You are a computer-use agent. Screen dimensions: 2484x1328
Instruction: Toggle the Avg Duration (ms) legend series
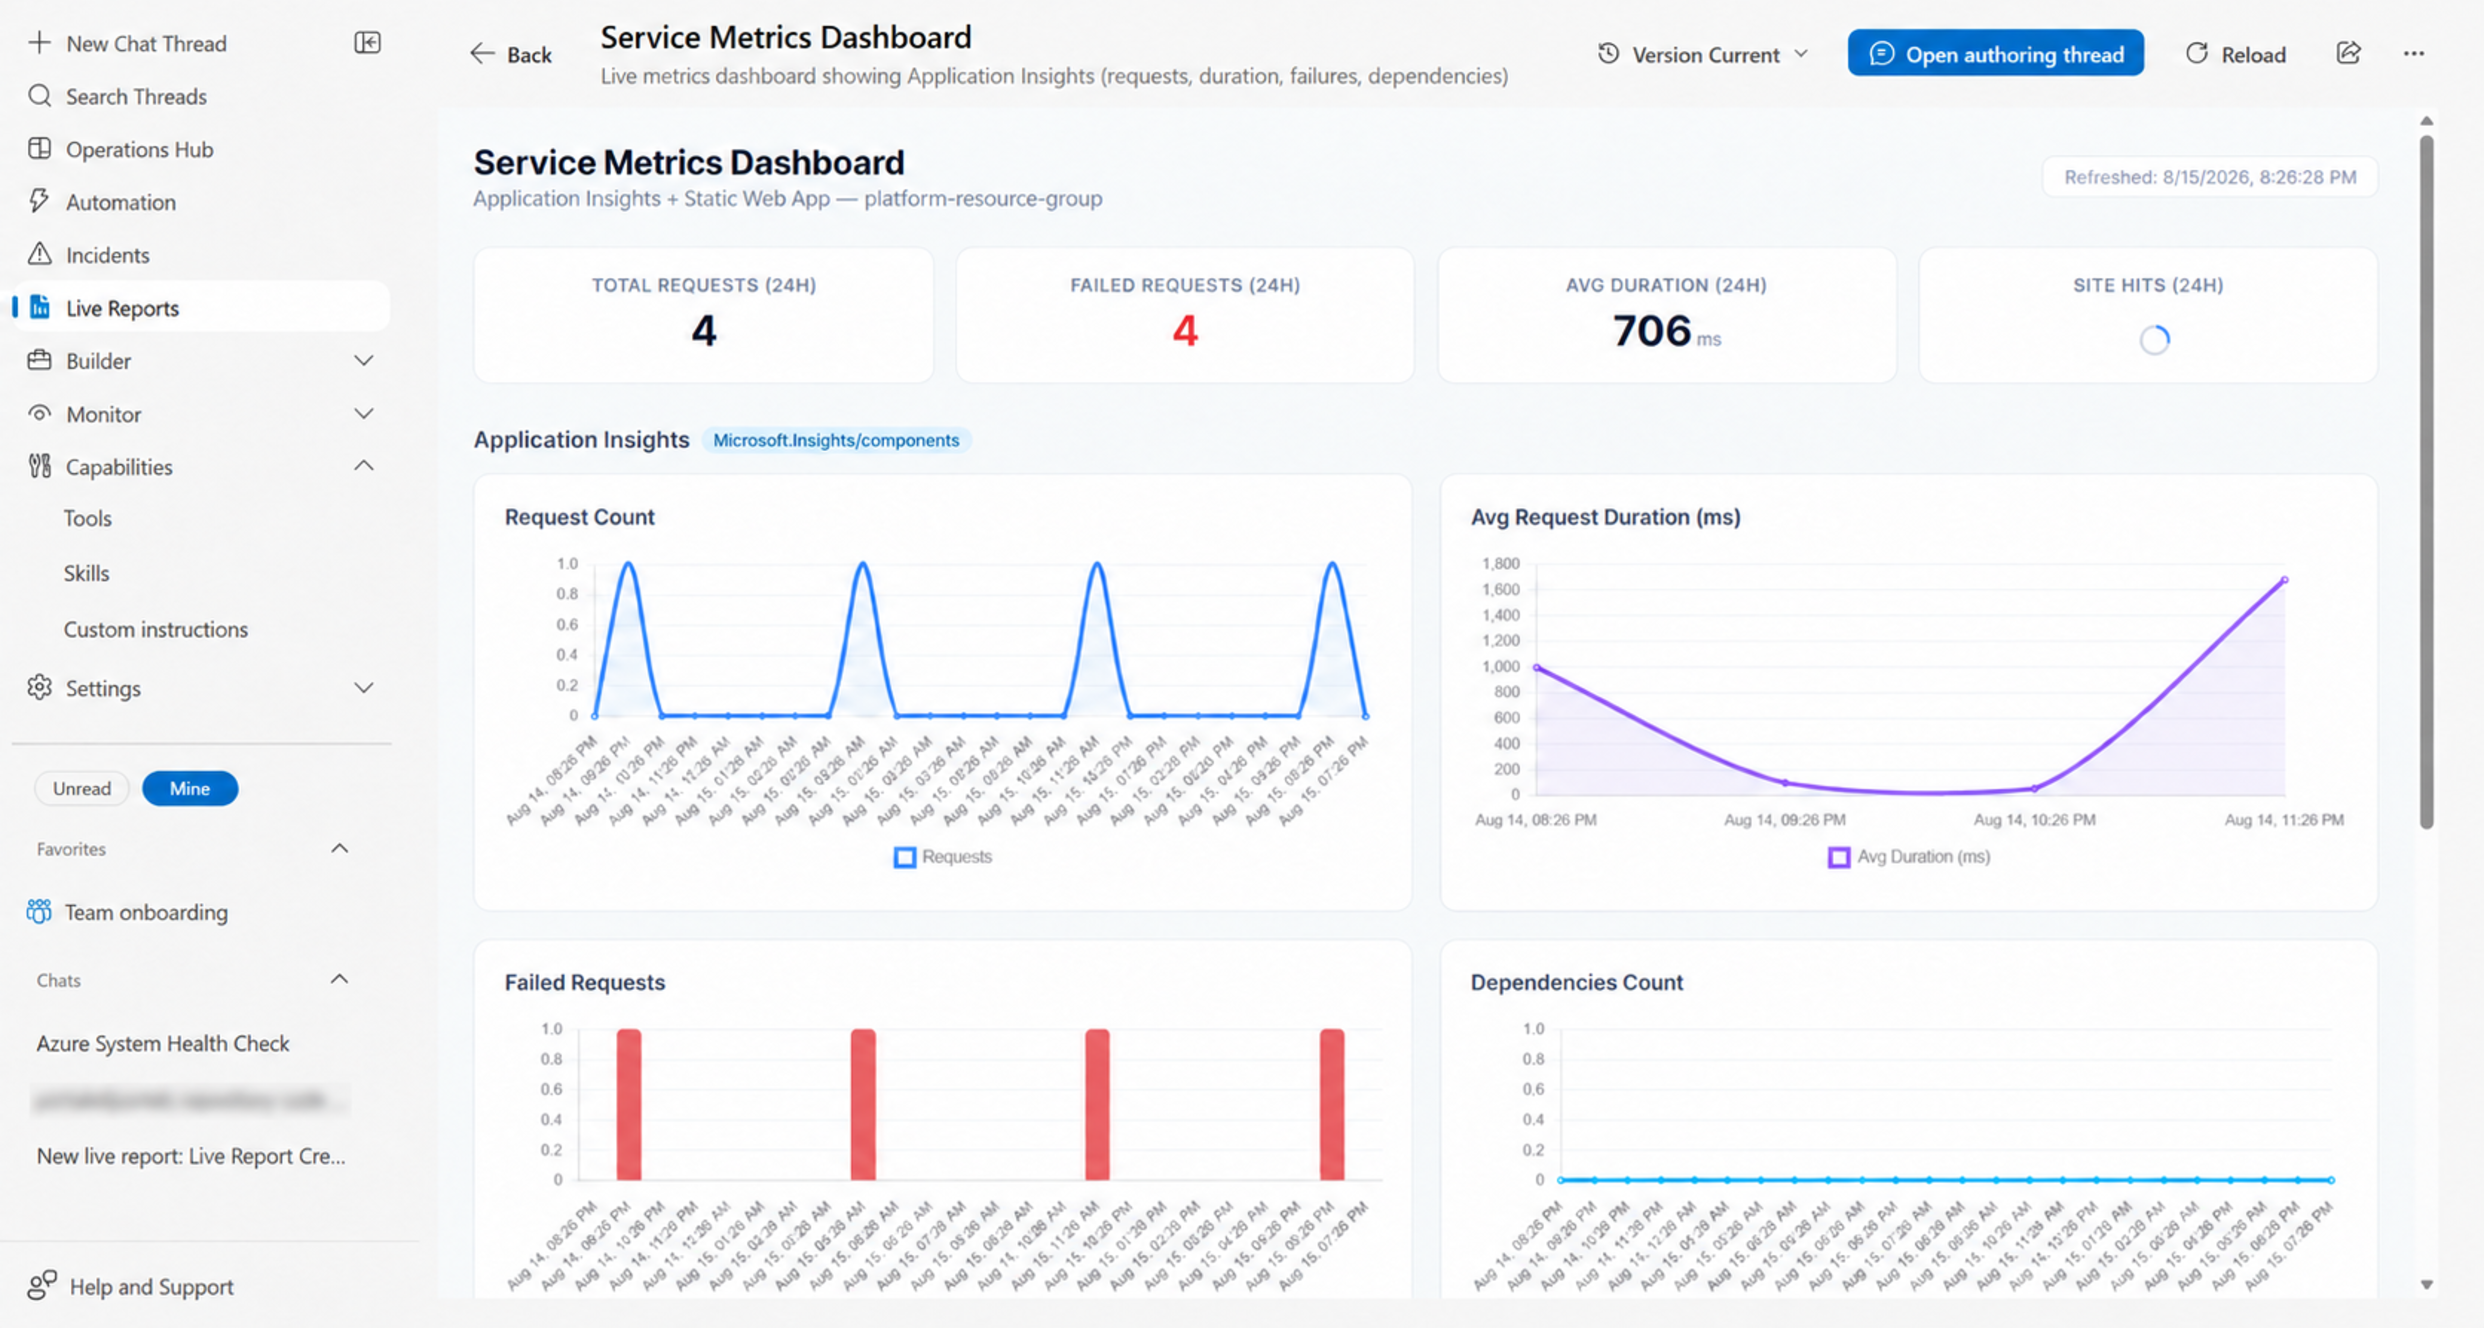[x=1909, y=857]
